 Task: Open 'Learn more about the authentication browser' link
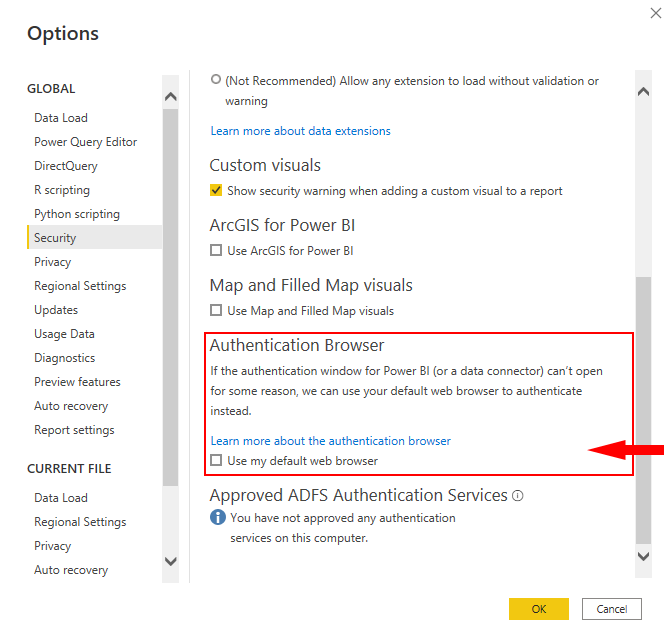[330, 441]
